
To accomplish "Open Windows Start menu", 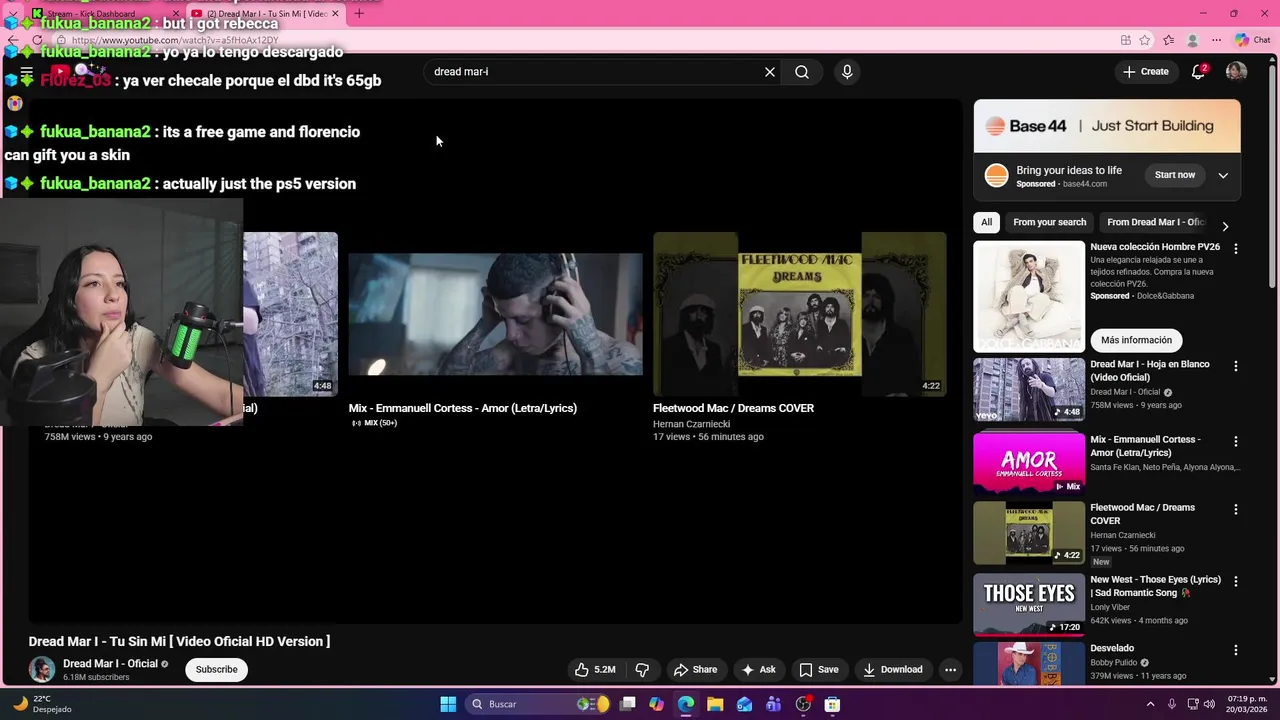I will click(x=448, y=704).
